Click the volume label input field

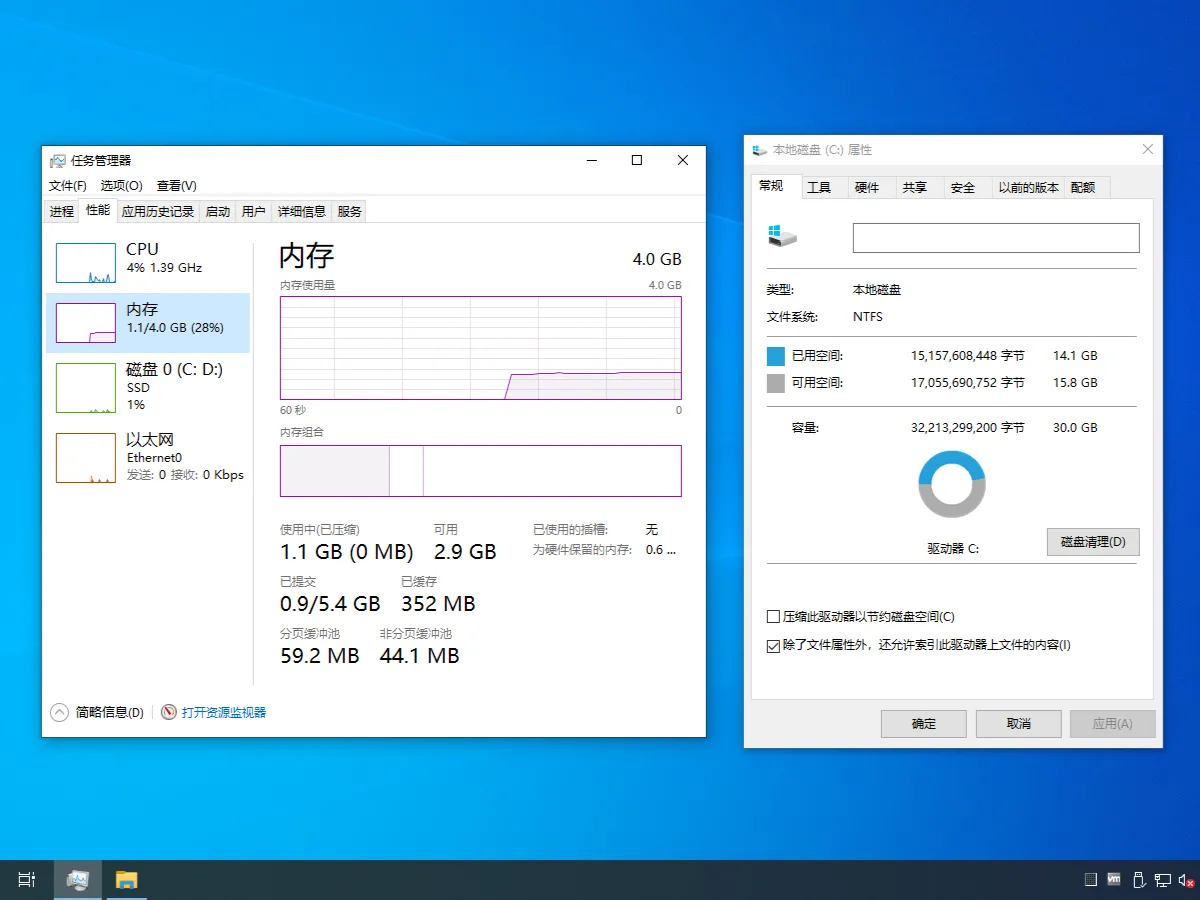tap(995, 237)
